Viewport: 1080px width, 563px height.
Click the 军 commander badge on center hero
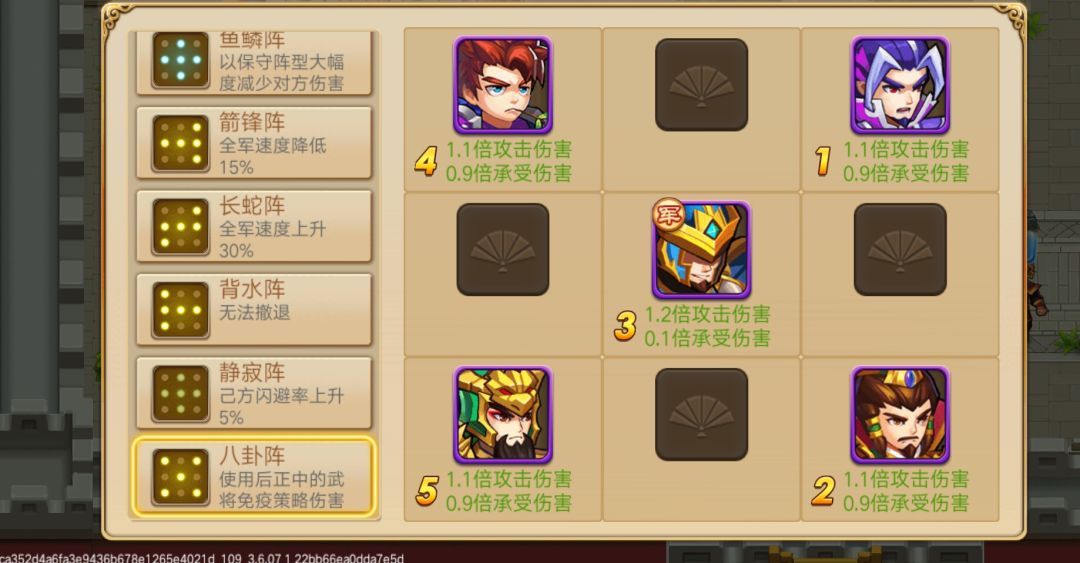[668, 216]
